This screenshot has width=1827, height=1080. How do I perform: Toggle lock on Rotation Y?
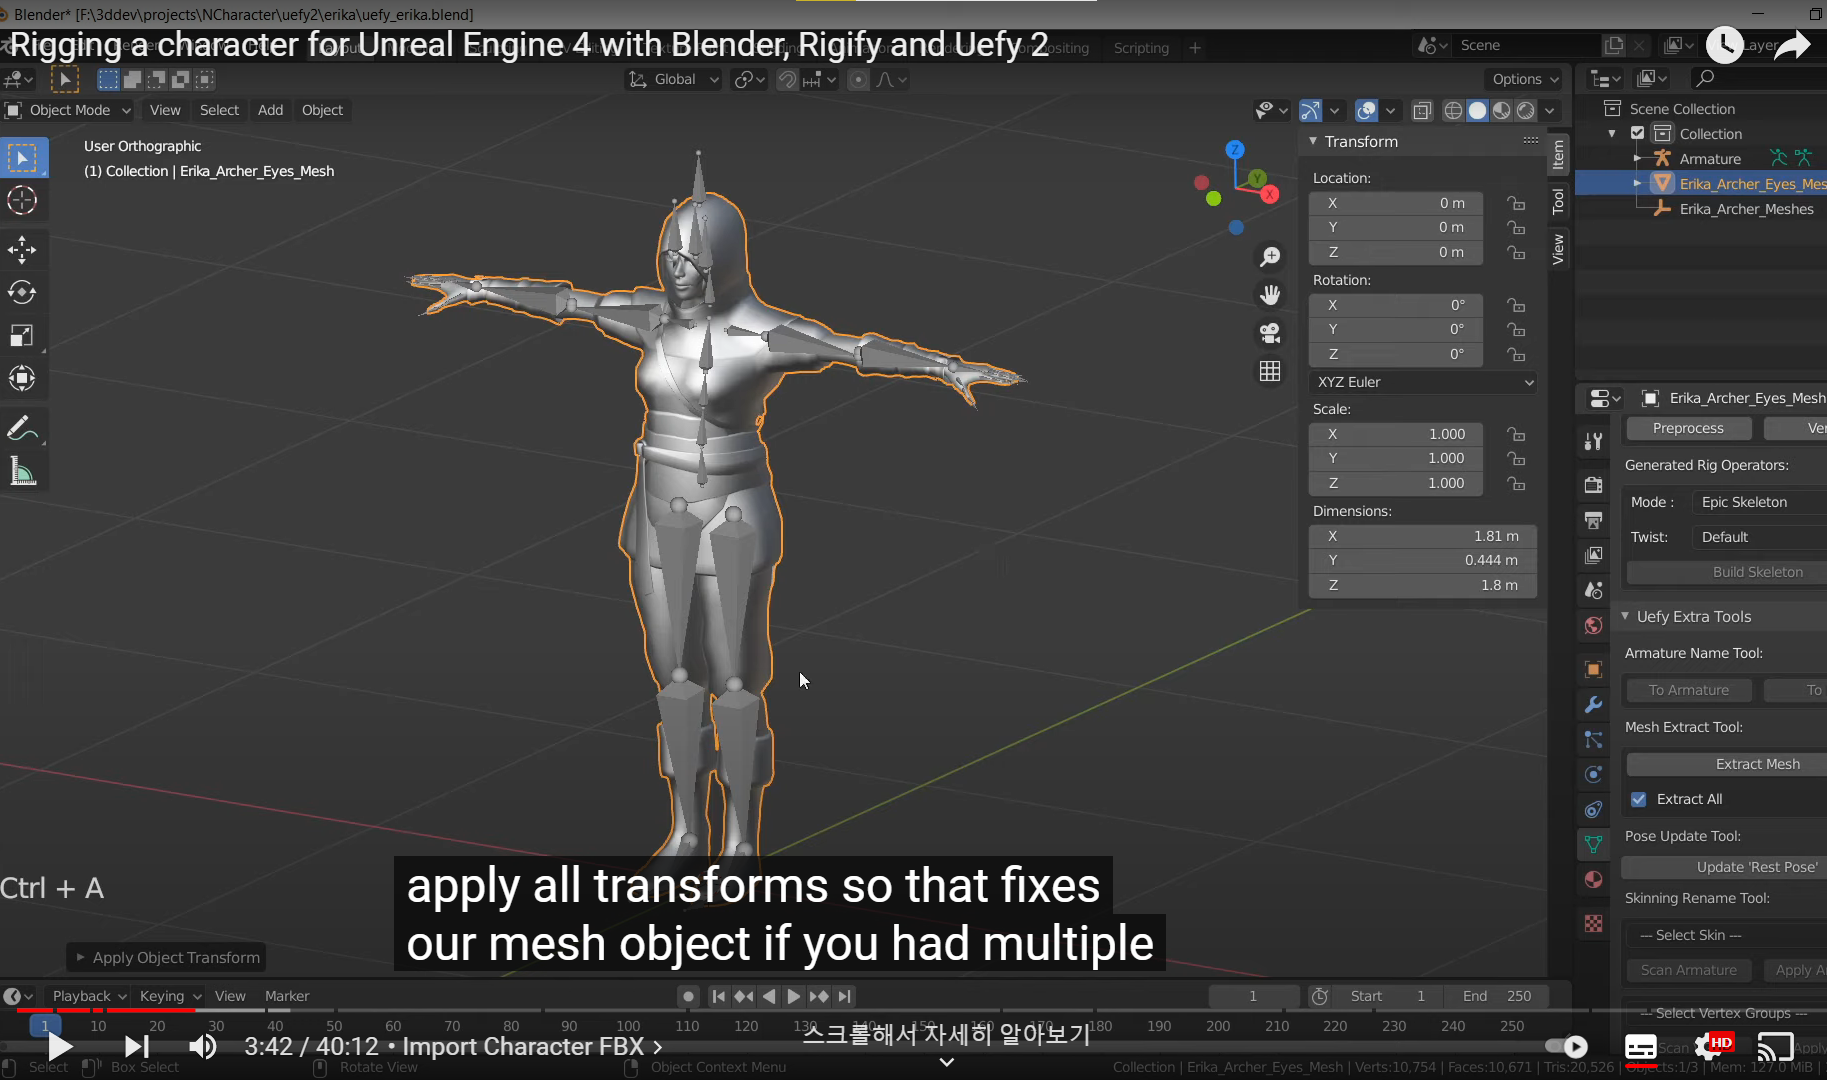pyautogui.click(x=1516, y=329)
